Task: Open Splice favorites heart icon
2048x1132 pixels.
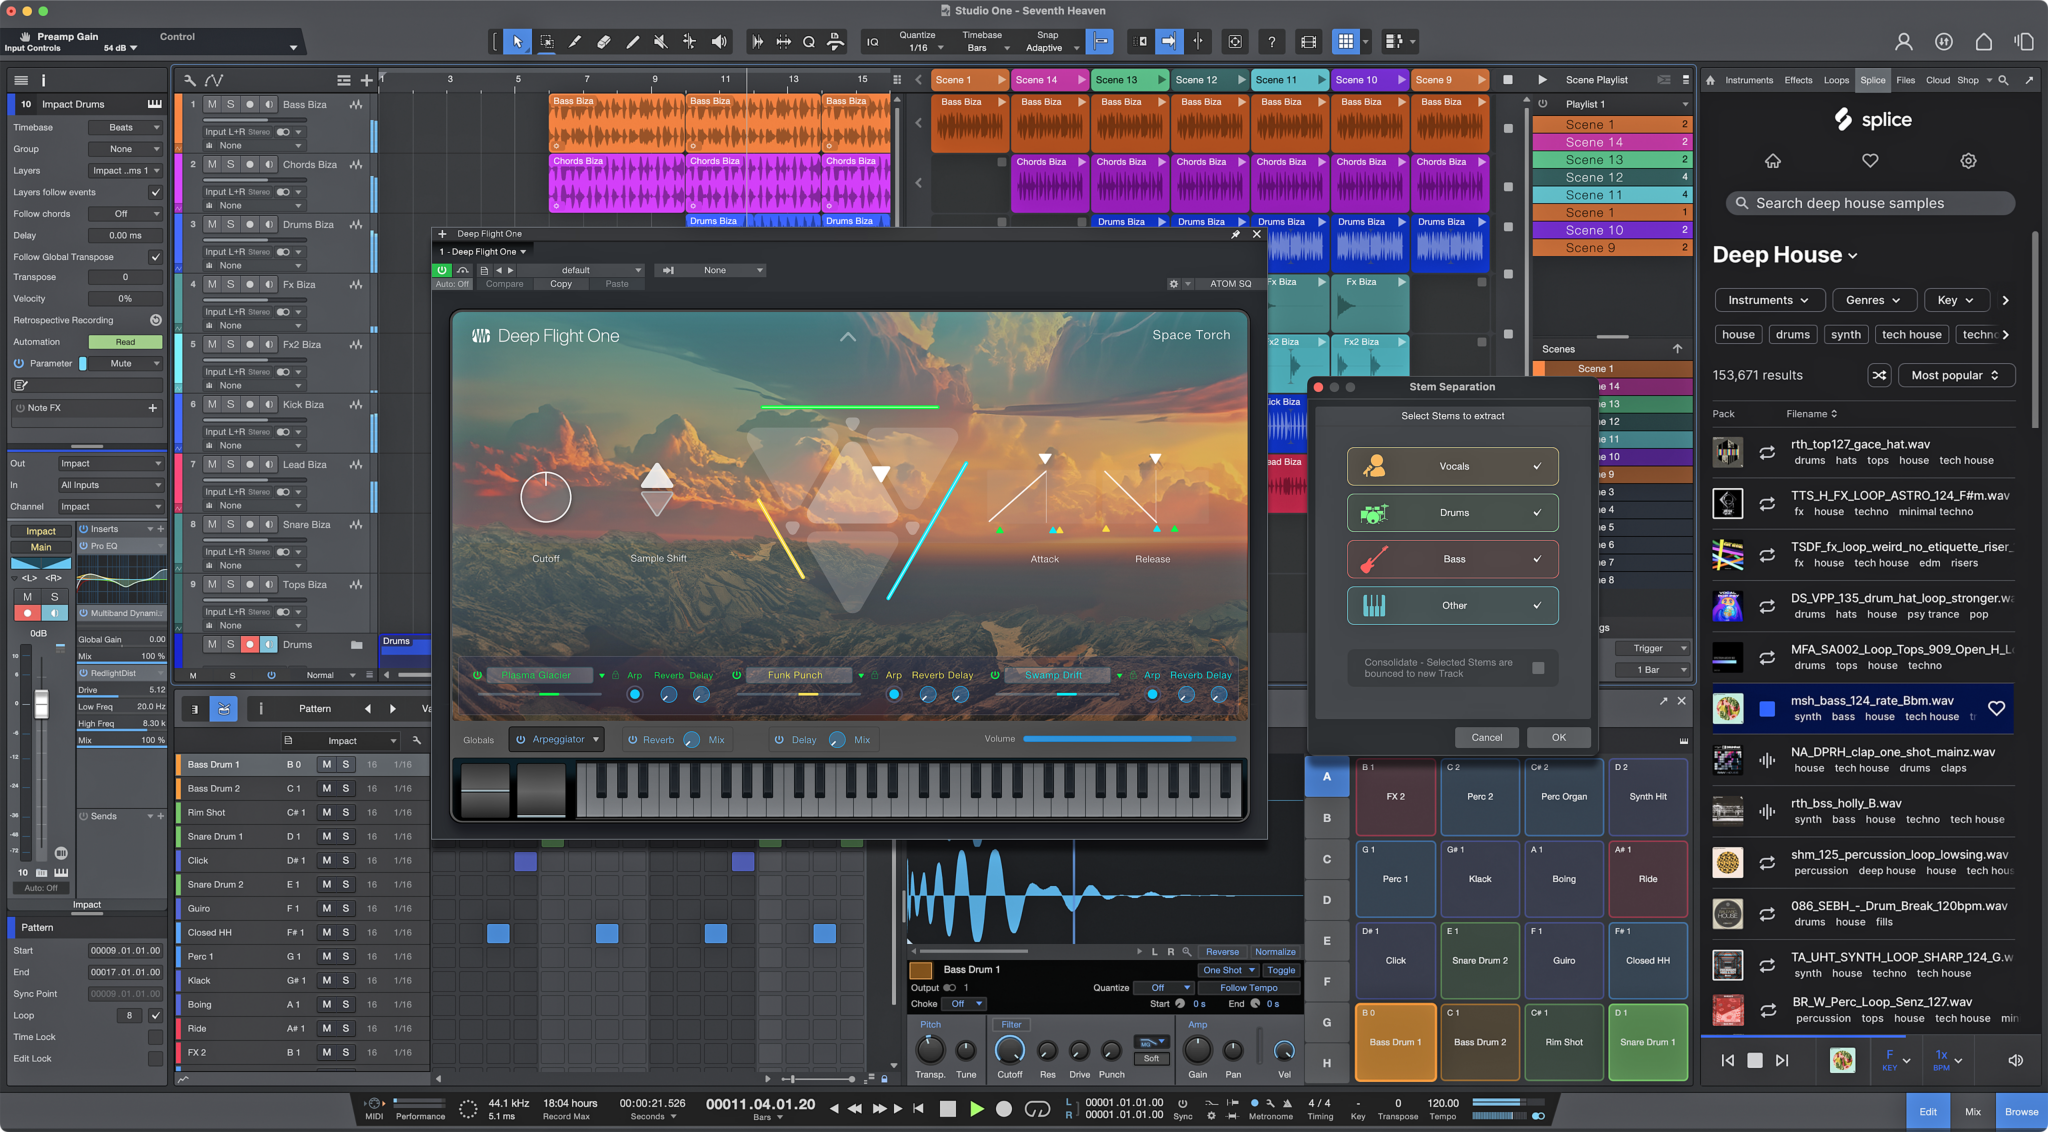Action: click(1869, 161)
